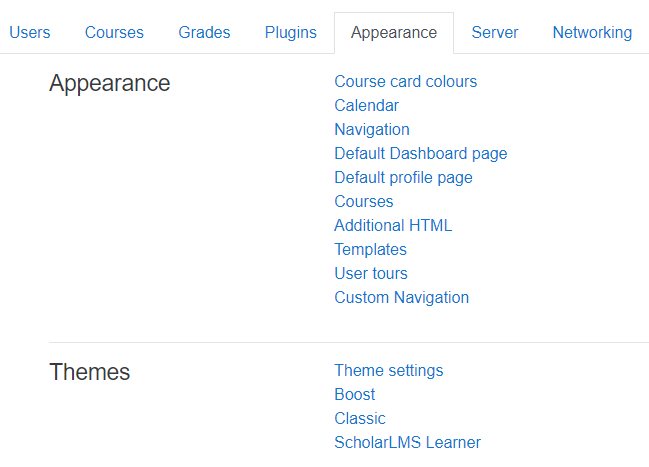Image resolution: width=649 pixels, height=467 pixels.
Task: Open ScholarLMS Learner theme link
Action: coord(407,443)
